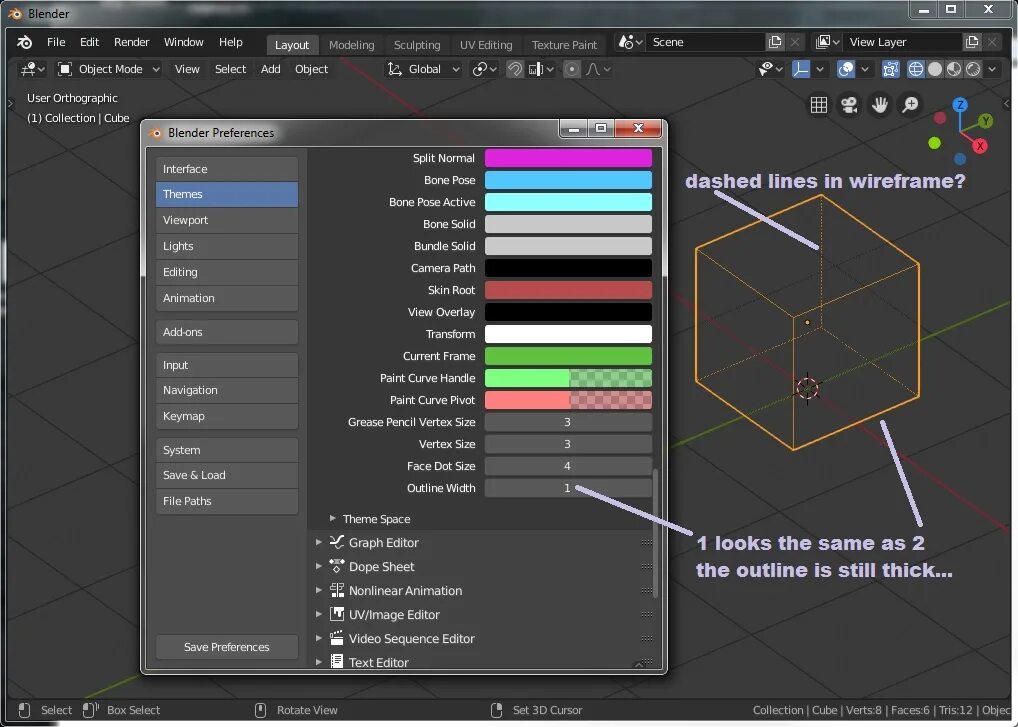Click the view layer browse icon
1018x727 pixels.
827,42
